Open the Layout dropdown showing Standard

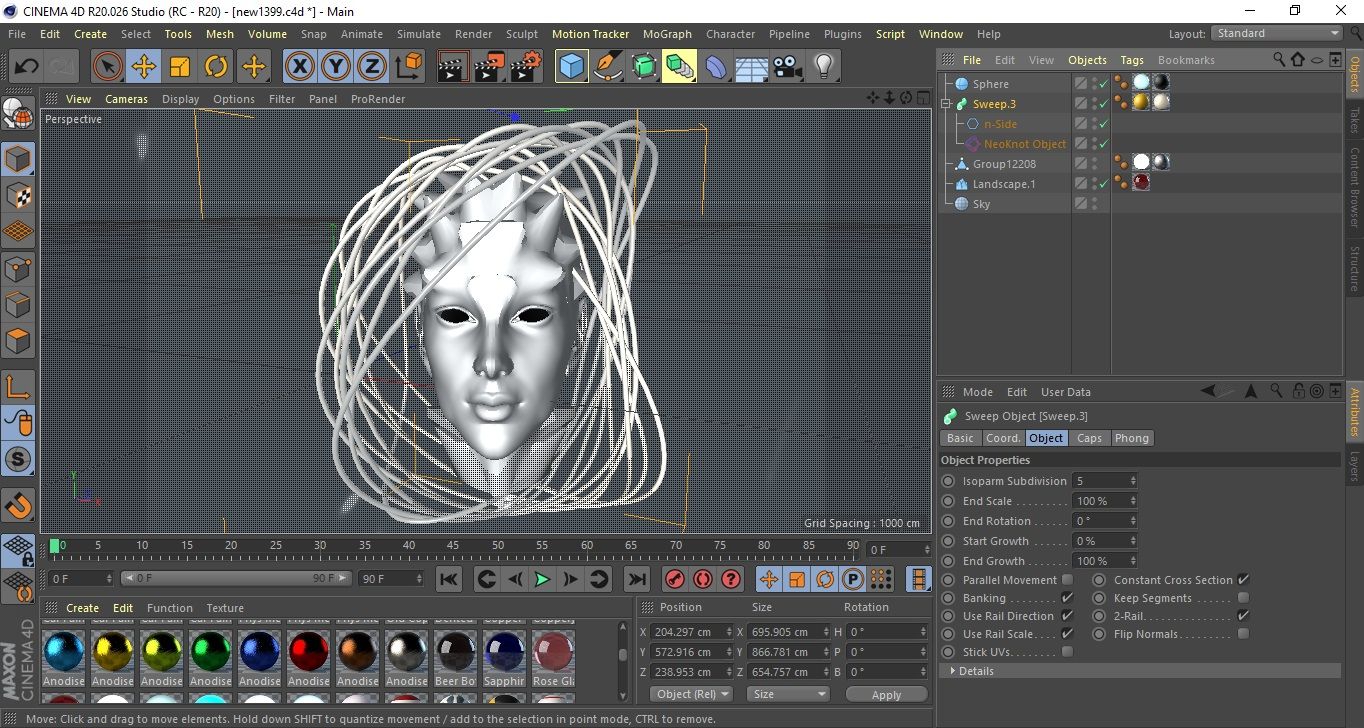point(1276,33)
